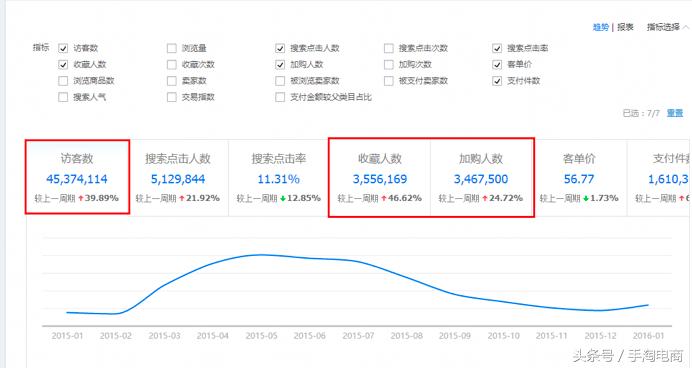Uncheck the 加购人数 checkbox

pyautogui.click(x=280, y=64)
